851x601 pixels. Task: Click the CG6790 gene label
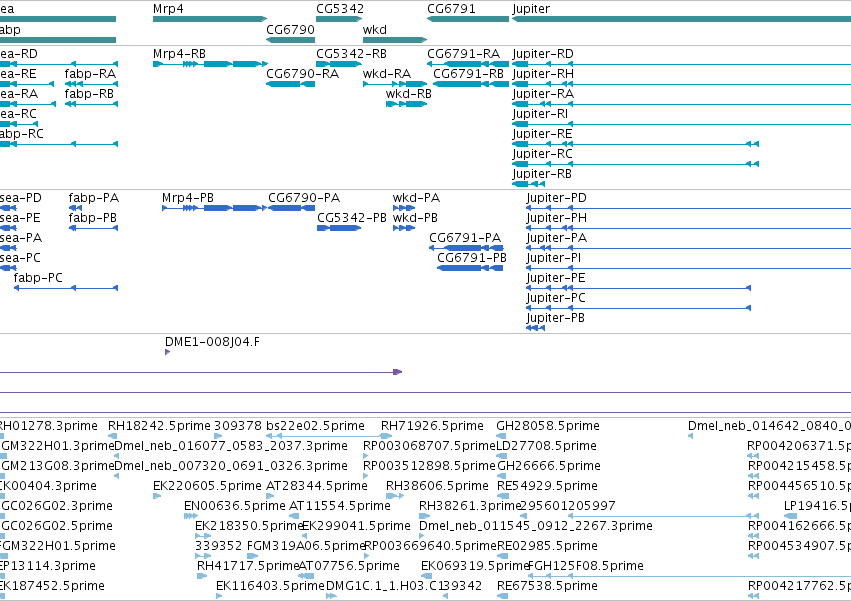(x=290, y=30)
